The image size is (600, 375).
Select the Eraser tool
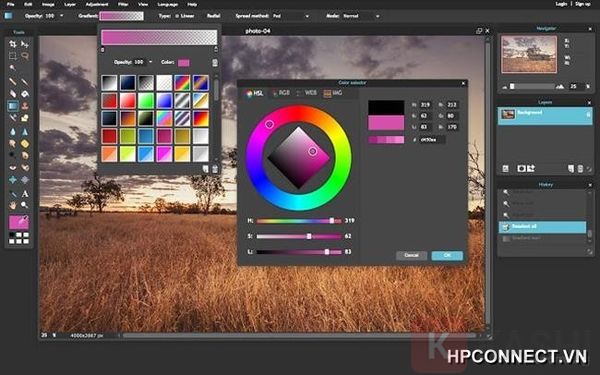point(13,93)
